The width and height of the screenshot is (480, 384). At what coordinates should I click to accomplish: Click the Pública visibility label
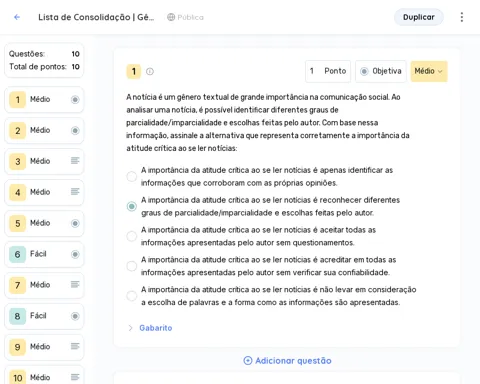click(190, 17)
